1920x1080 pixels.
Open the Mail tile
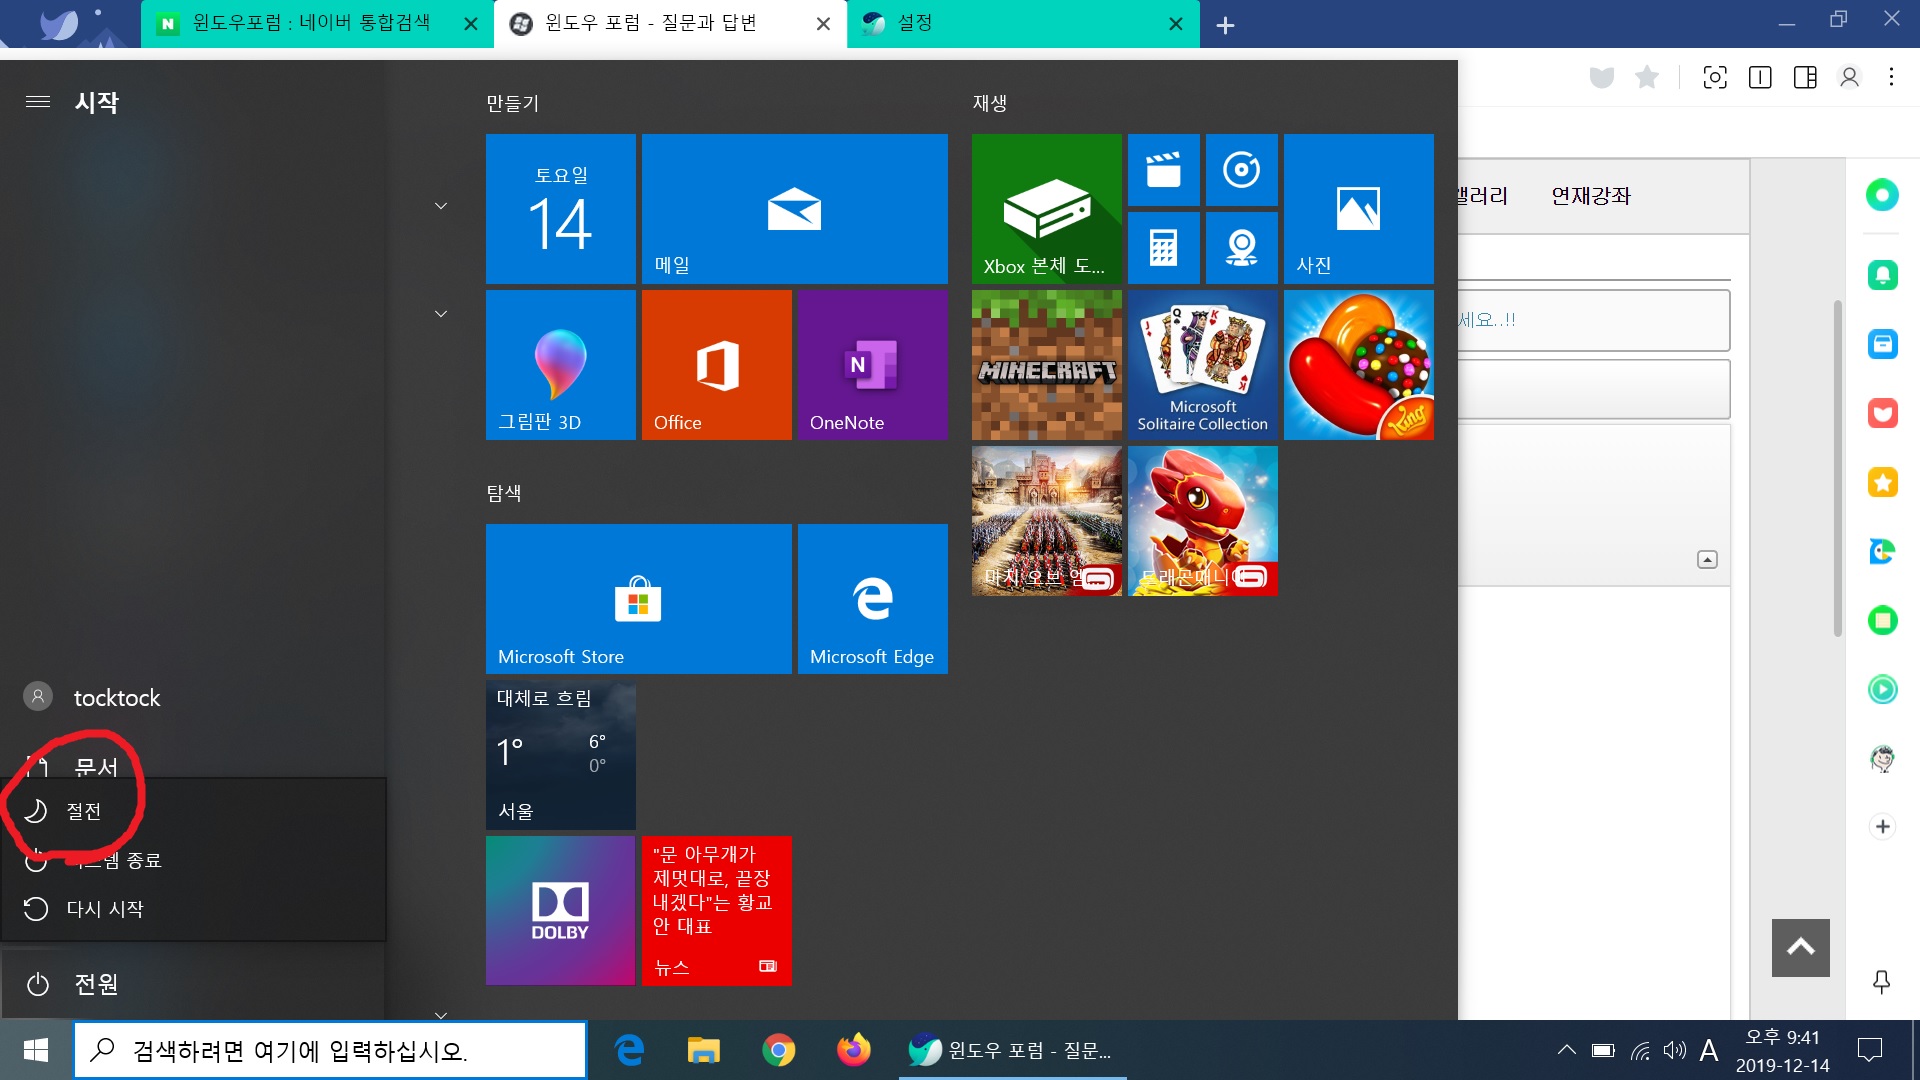(794, 209)
